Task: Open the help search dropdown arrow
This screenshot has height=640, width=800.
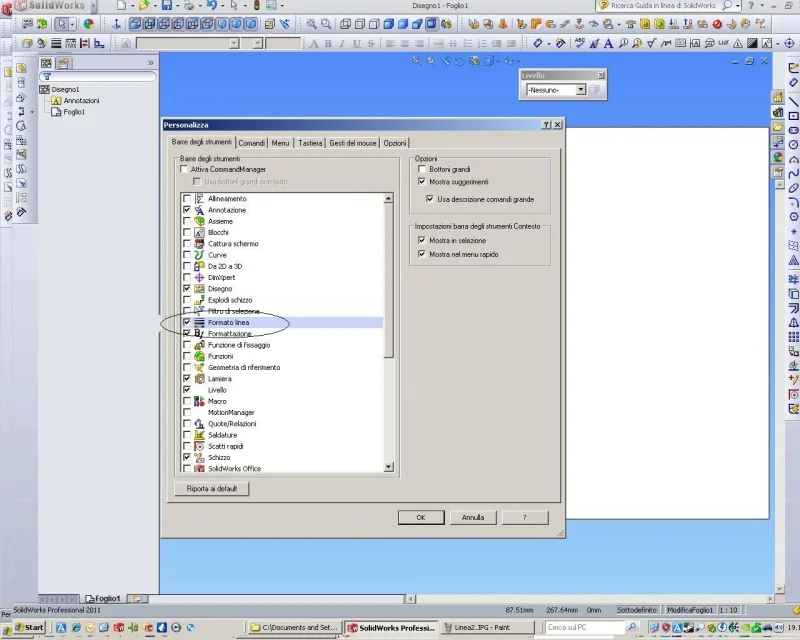Action: (x=738, y=6)
